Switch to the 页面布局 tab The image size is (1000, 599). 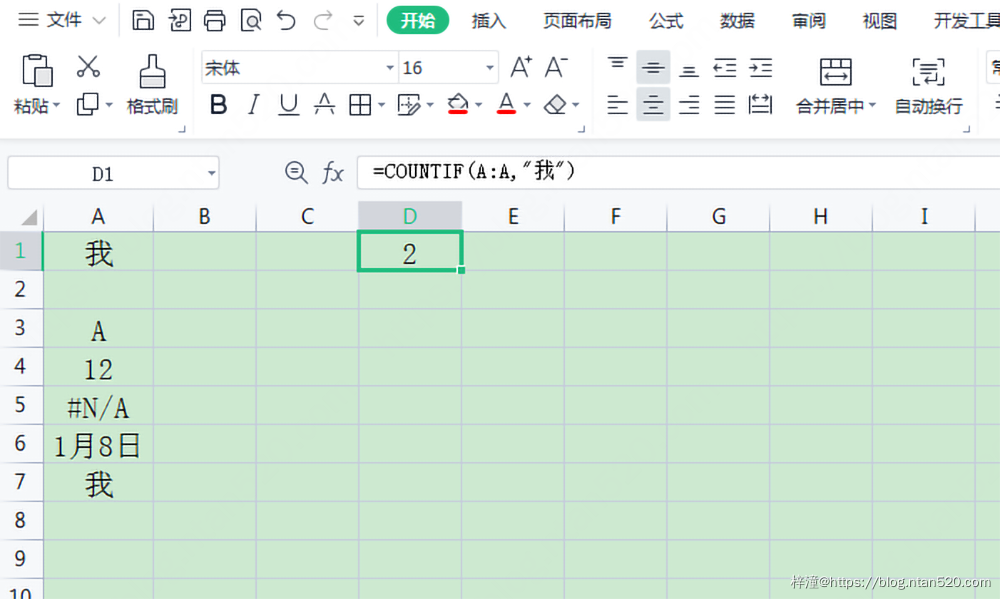pyautogui.click(x=577, y=21)
